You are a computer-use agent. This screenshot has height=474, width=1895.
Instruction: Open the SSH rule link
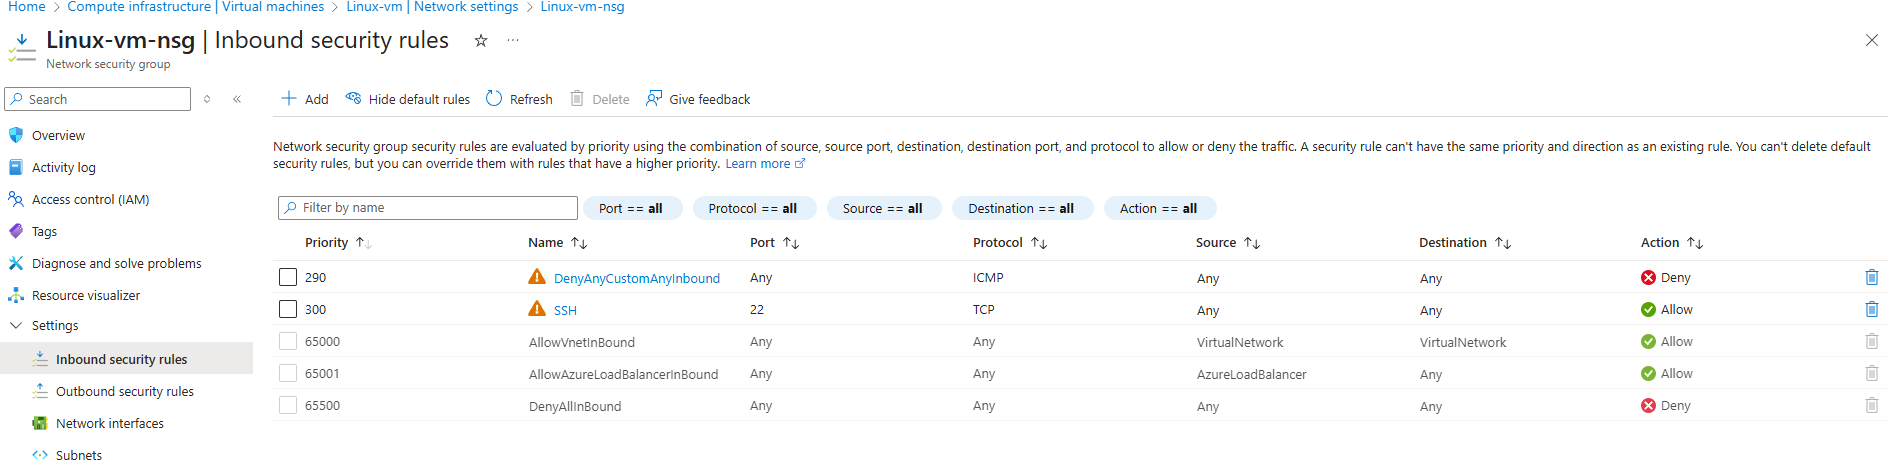pos(565,310)
